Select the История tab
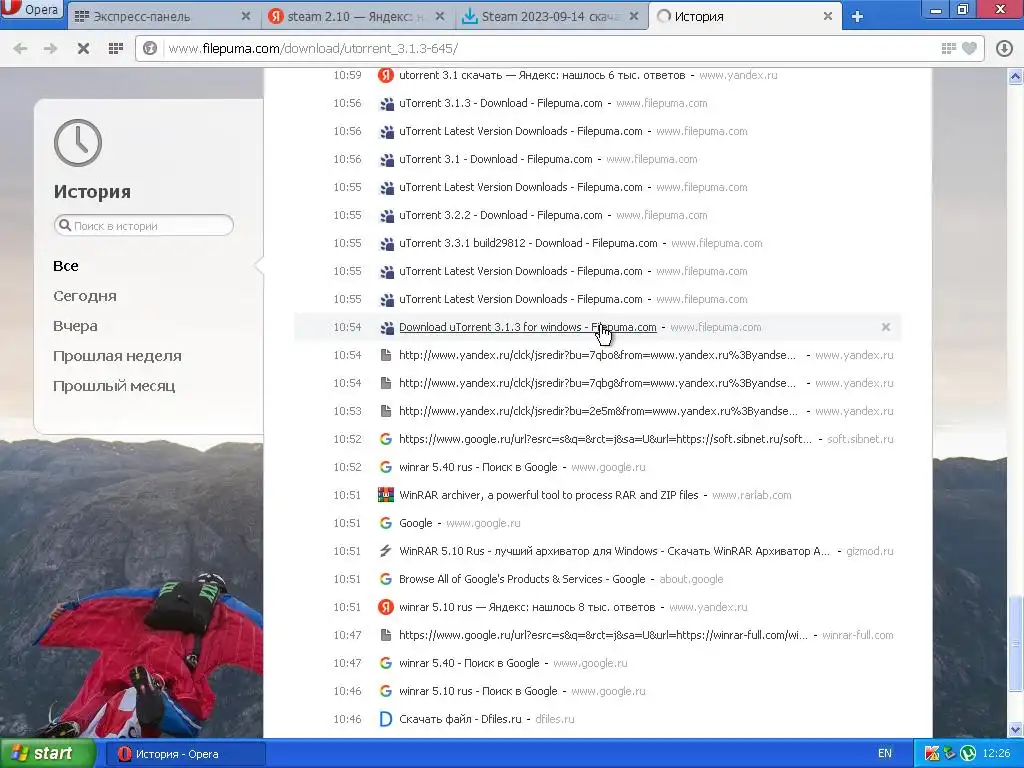The width and height of the screenshot is (1024, 768). point(744,16)
